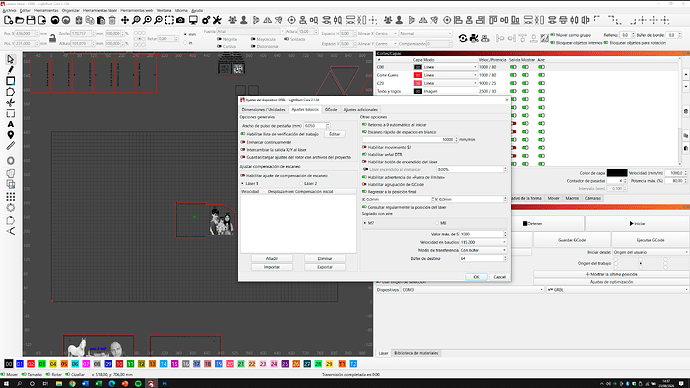
Task: Toggle 'Enmarcar continuamente' switch
Action: coord(243,142)
